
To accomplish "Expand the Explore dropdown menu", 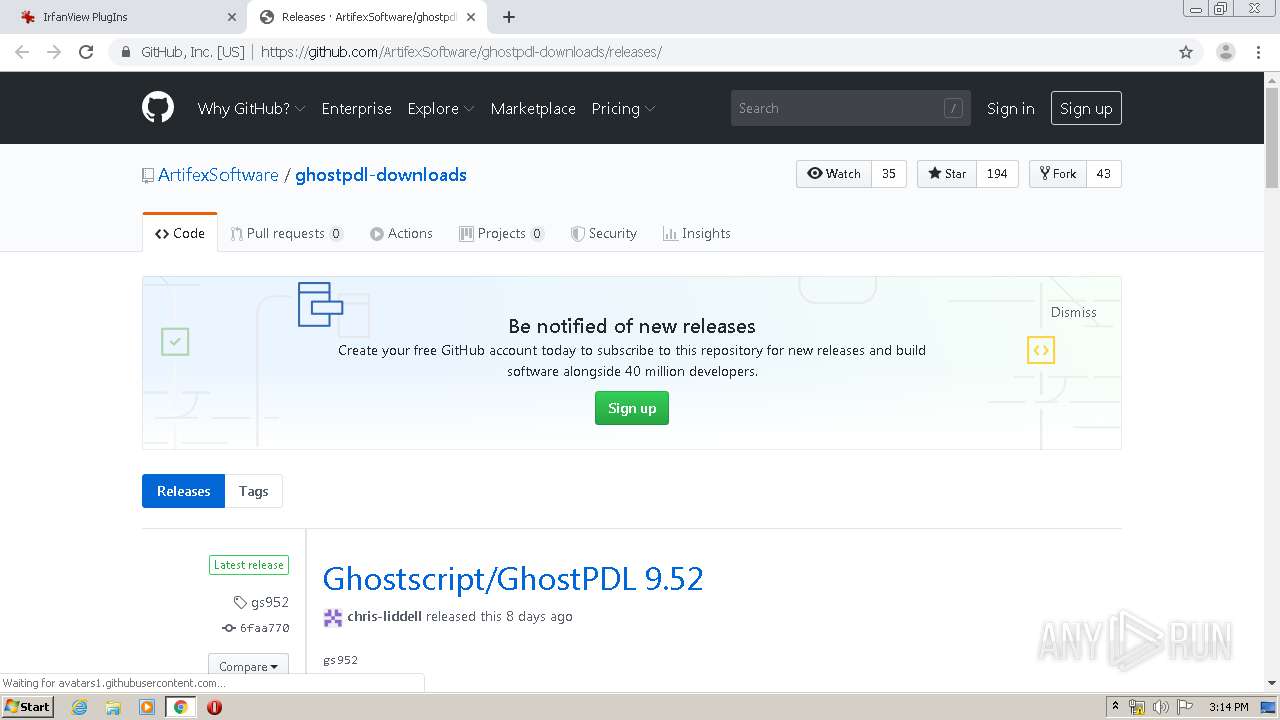I will (441, 108).
